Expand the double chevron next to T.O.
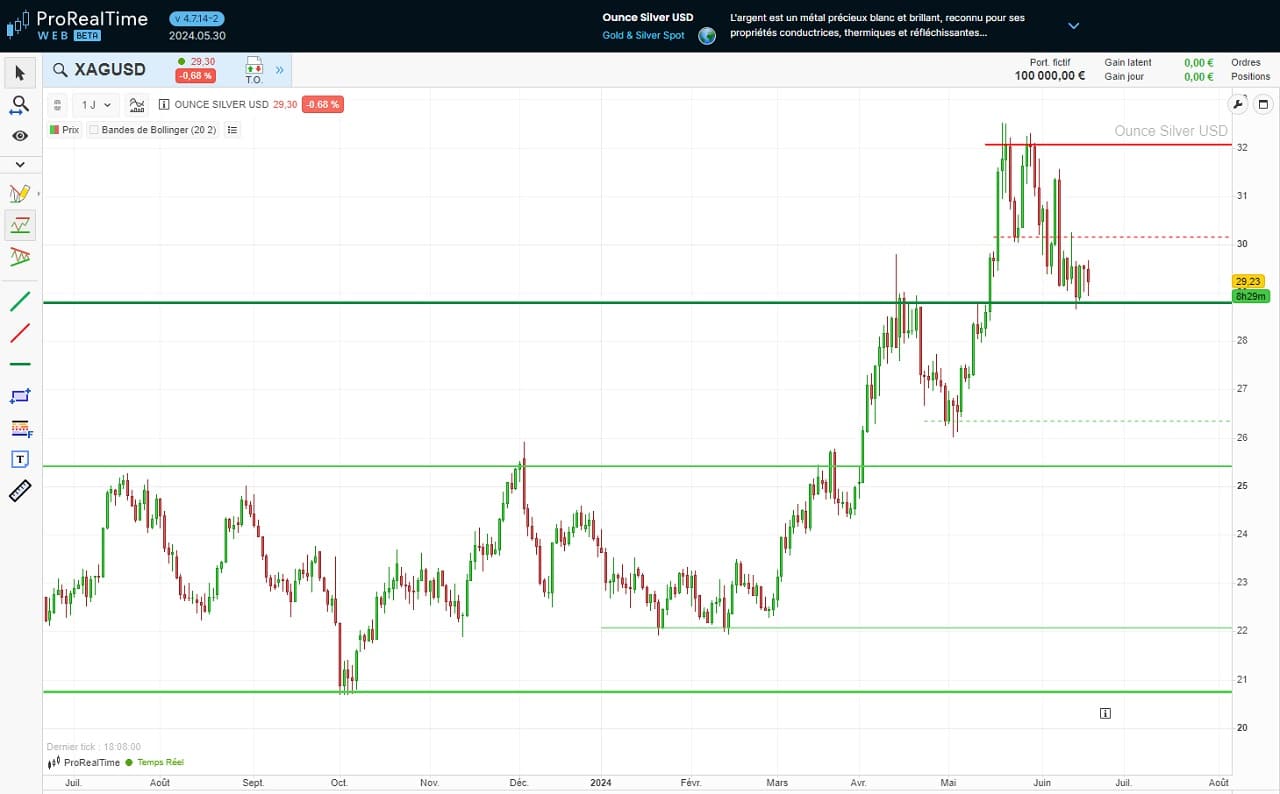The image size is (1280, 794). [x=279, y=70]
